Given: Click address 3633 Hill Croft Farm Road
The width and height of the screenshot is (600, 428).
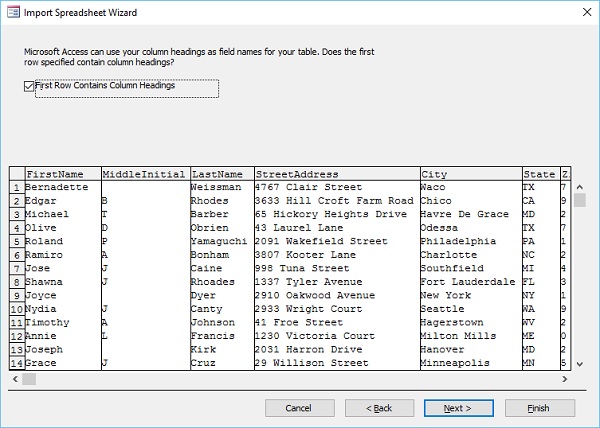Looking at the screenshot, I should click(x=337, y=201).
